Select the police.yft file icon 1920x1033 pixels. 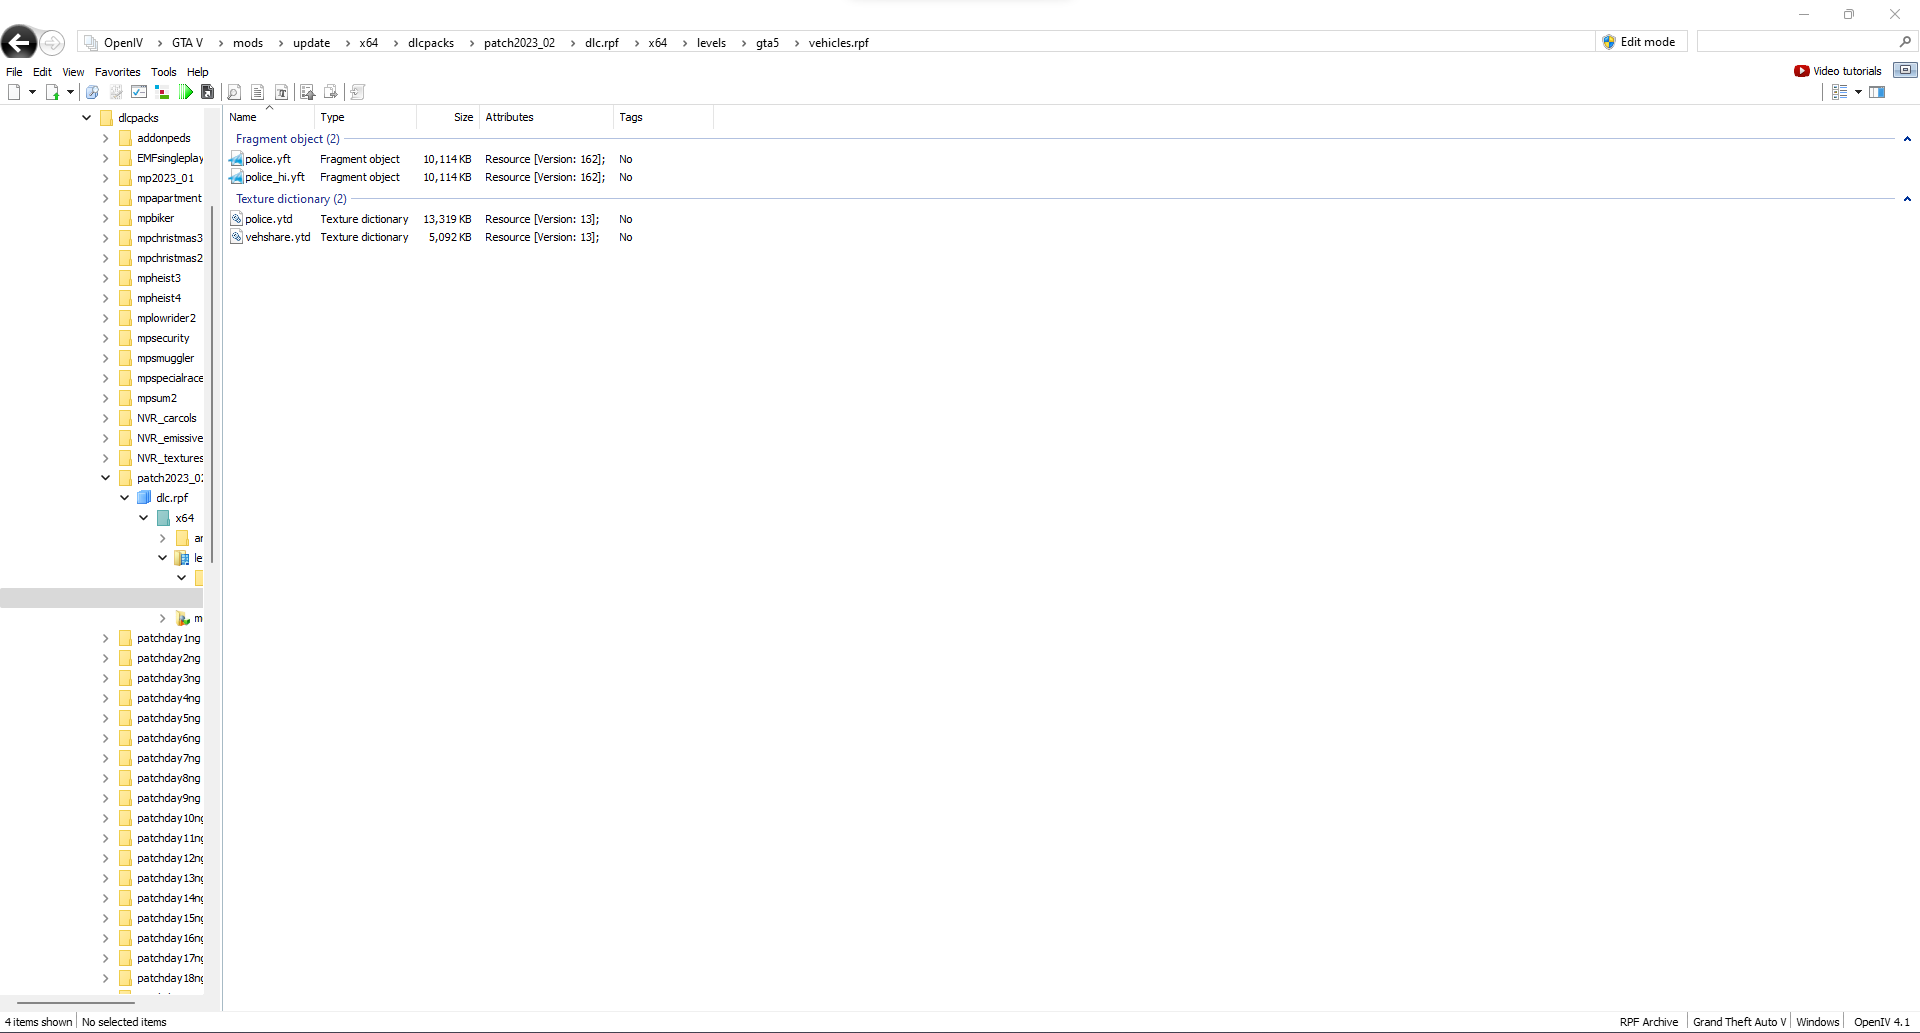point(237,159)
